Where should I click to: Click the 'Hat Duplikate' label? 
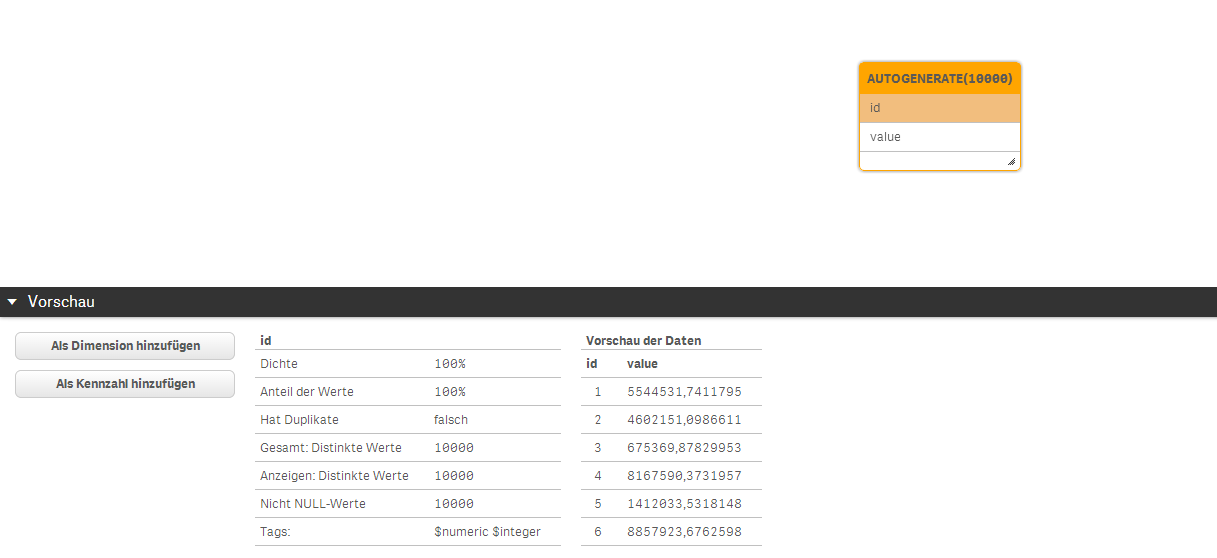point(299,420)
